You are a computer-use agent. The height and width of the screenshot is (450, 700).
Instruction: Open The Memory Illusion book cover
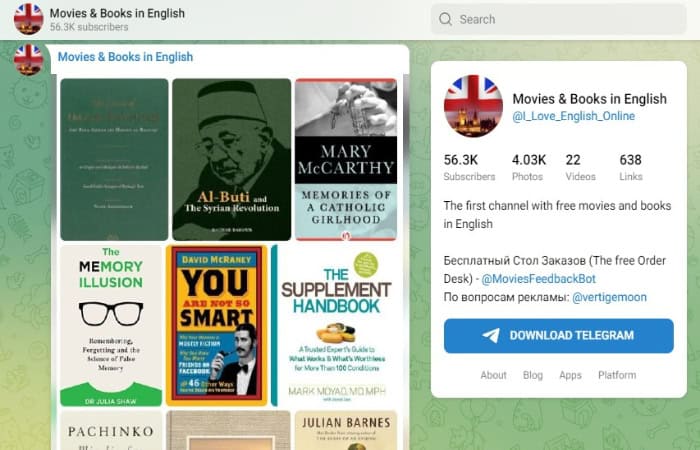click(x=111, y=325)
